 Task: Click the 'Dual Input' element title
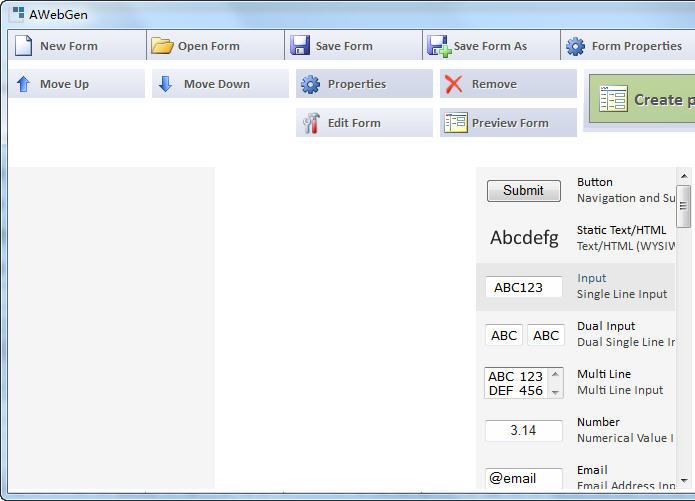pyautogui.click(x=606, y=326)
